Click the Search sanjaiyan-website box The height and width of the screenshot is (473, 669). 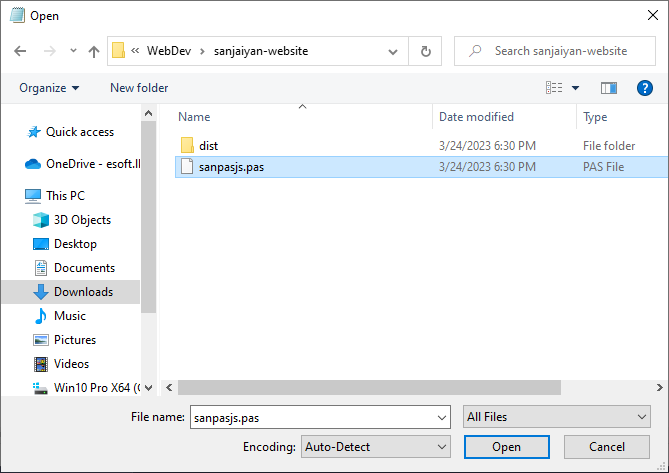pyautogui.click(x=557, y=51)
